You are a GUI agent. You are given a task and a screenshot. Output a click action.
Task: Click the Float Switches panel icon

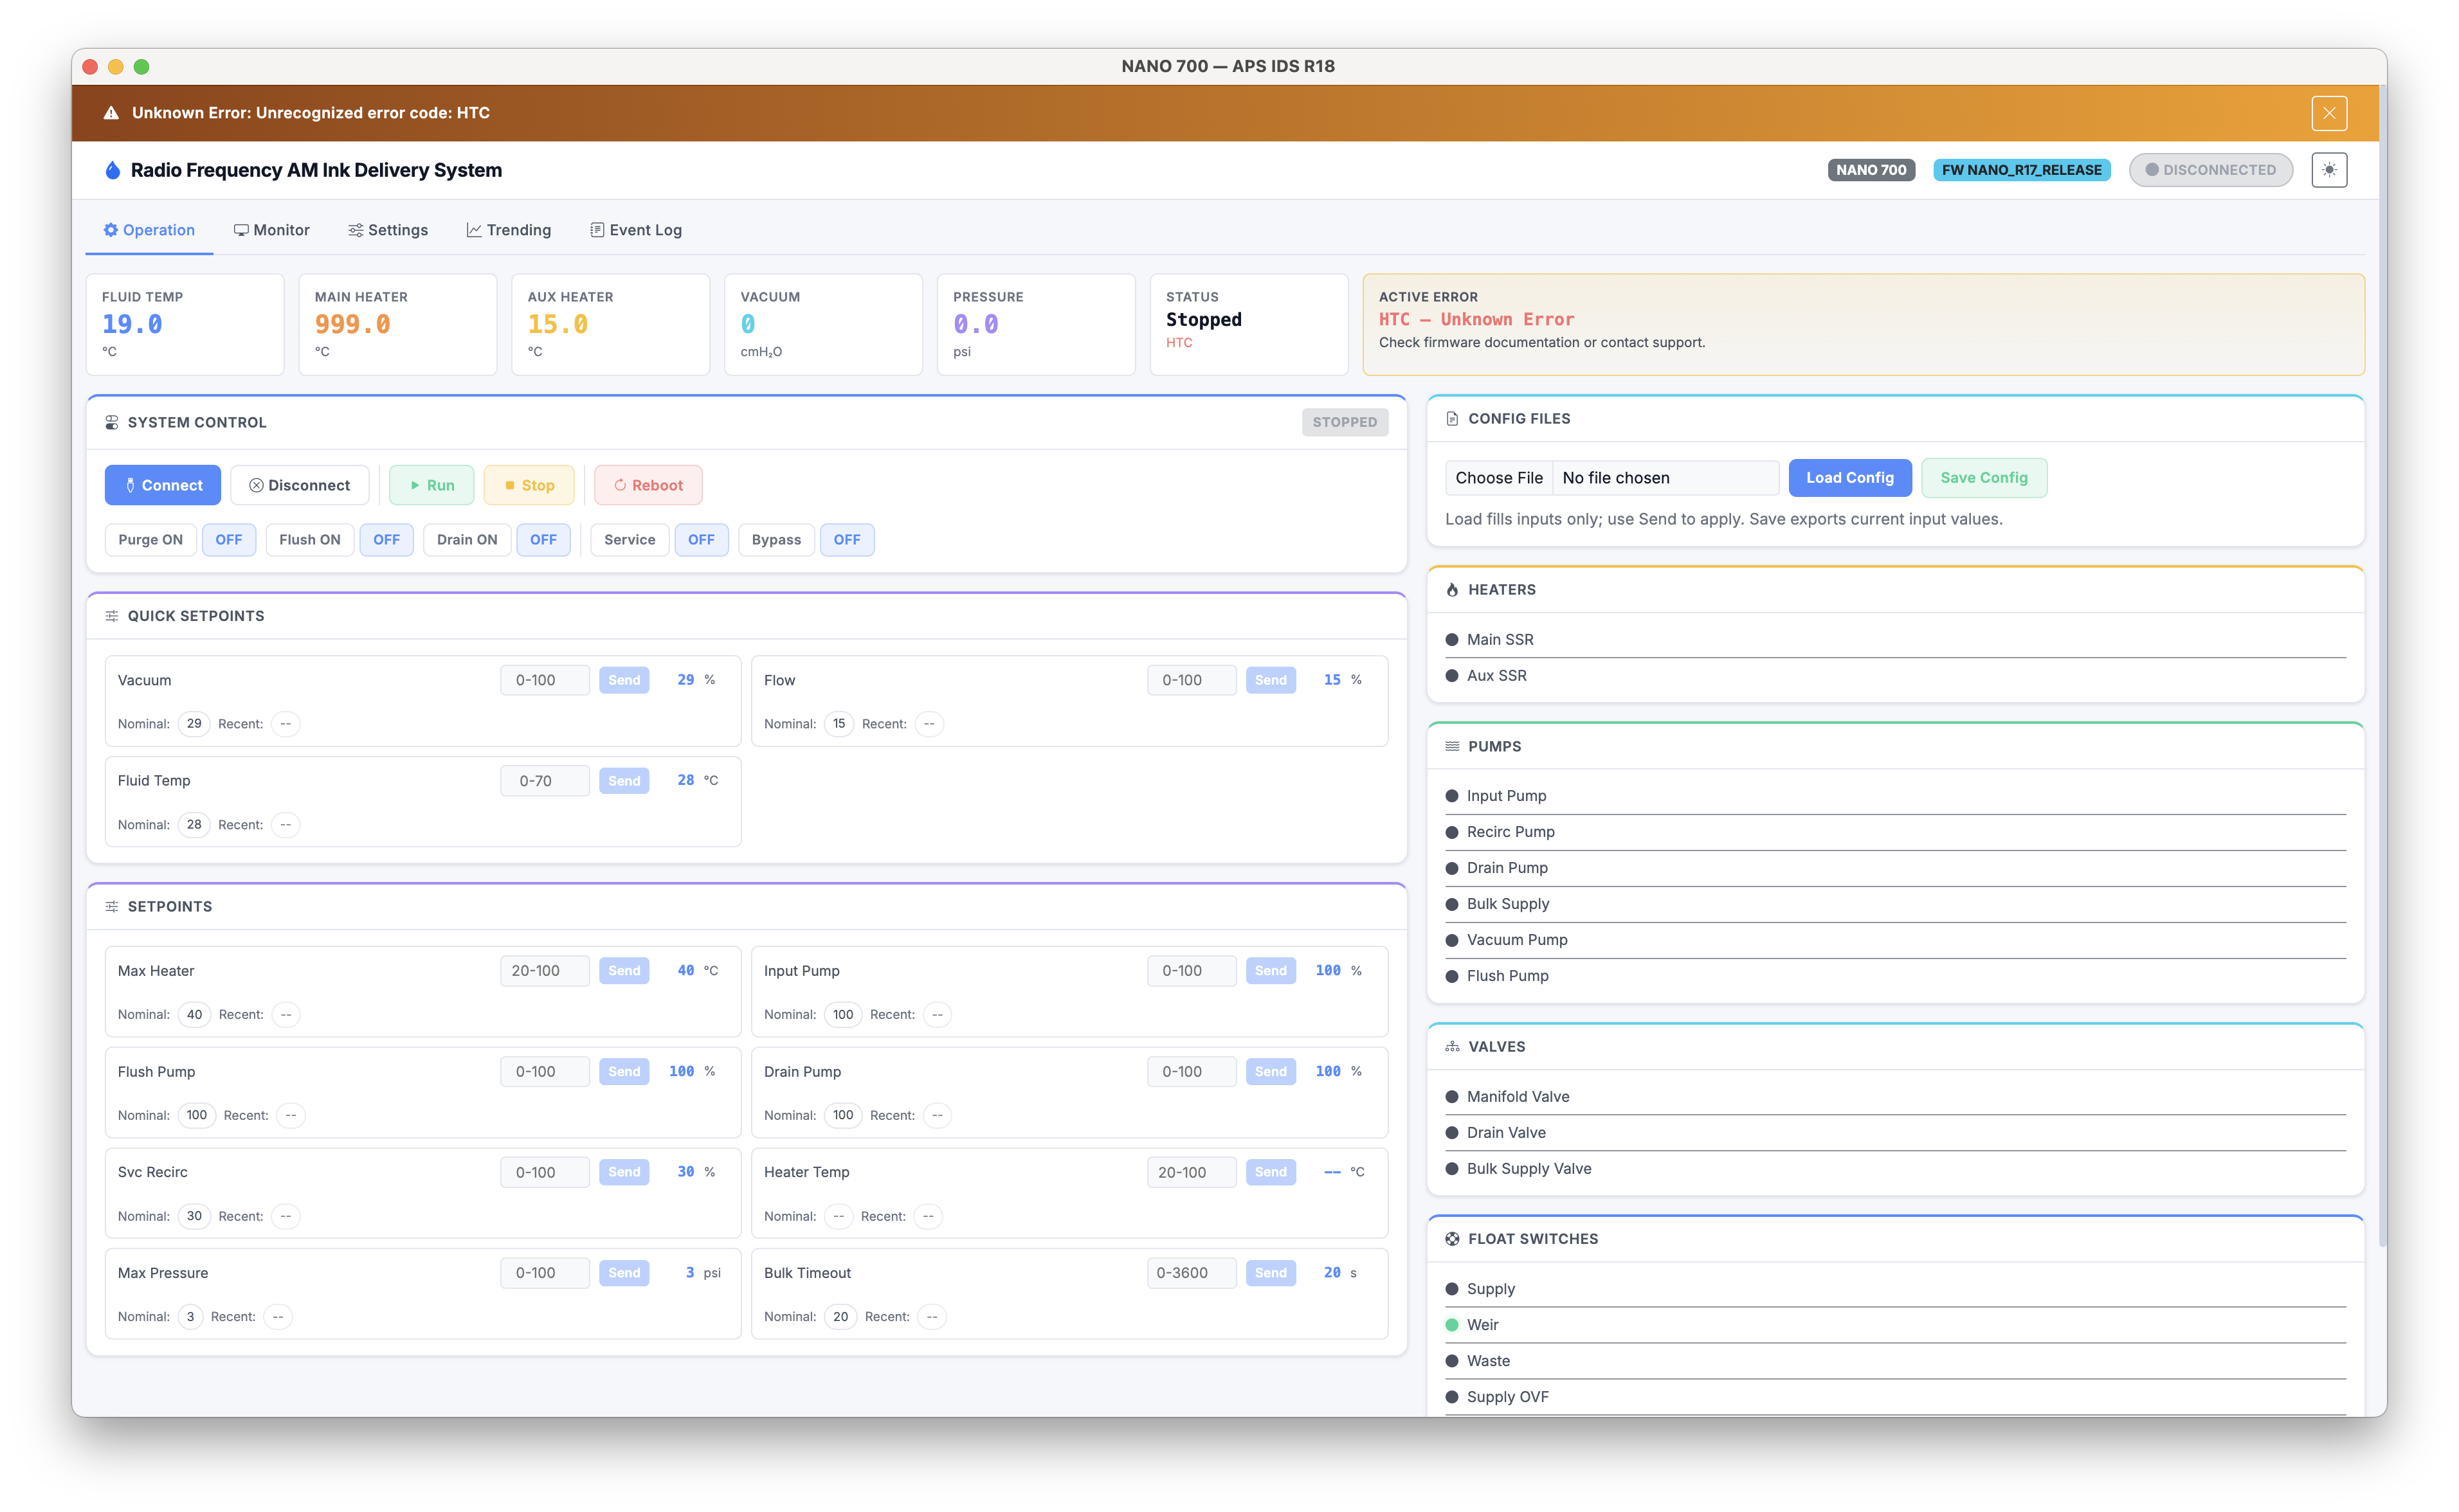(1452, 1238)
